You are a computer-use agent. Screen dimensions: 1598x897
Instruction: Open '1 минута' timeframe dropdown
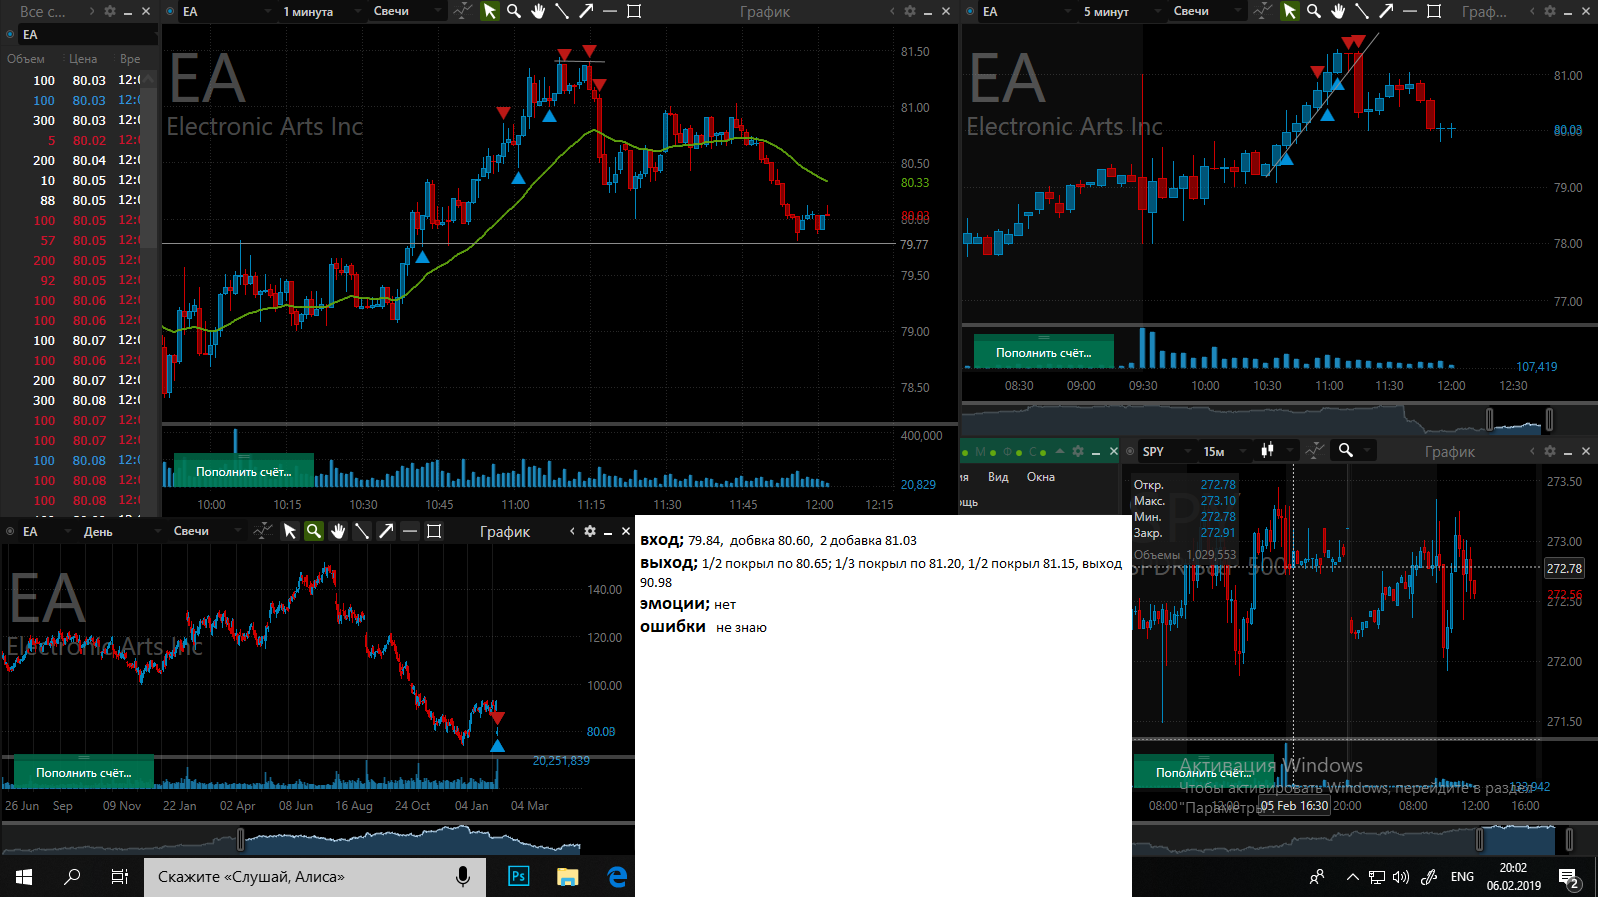[x=320, y=11]
